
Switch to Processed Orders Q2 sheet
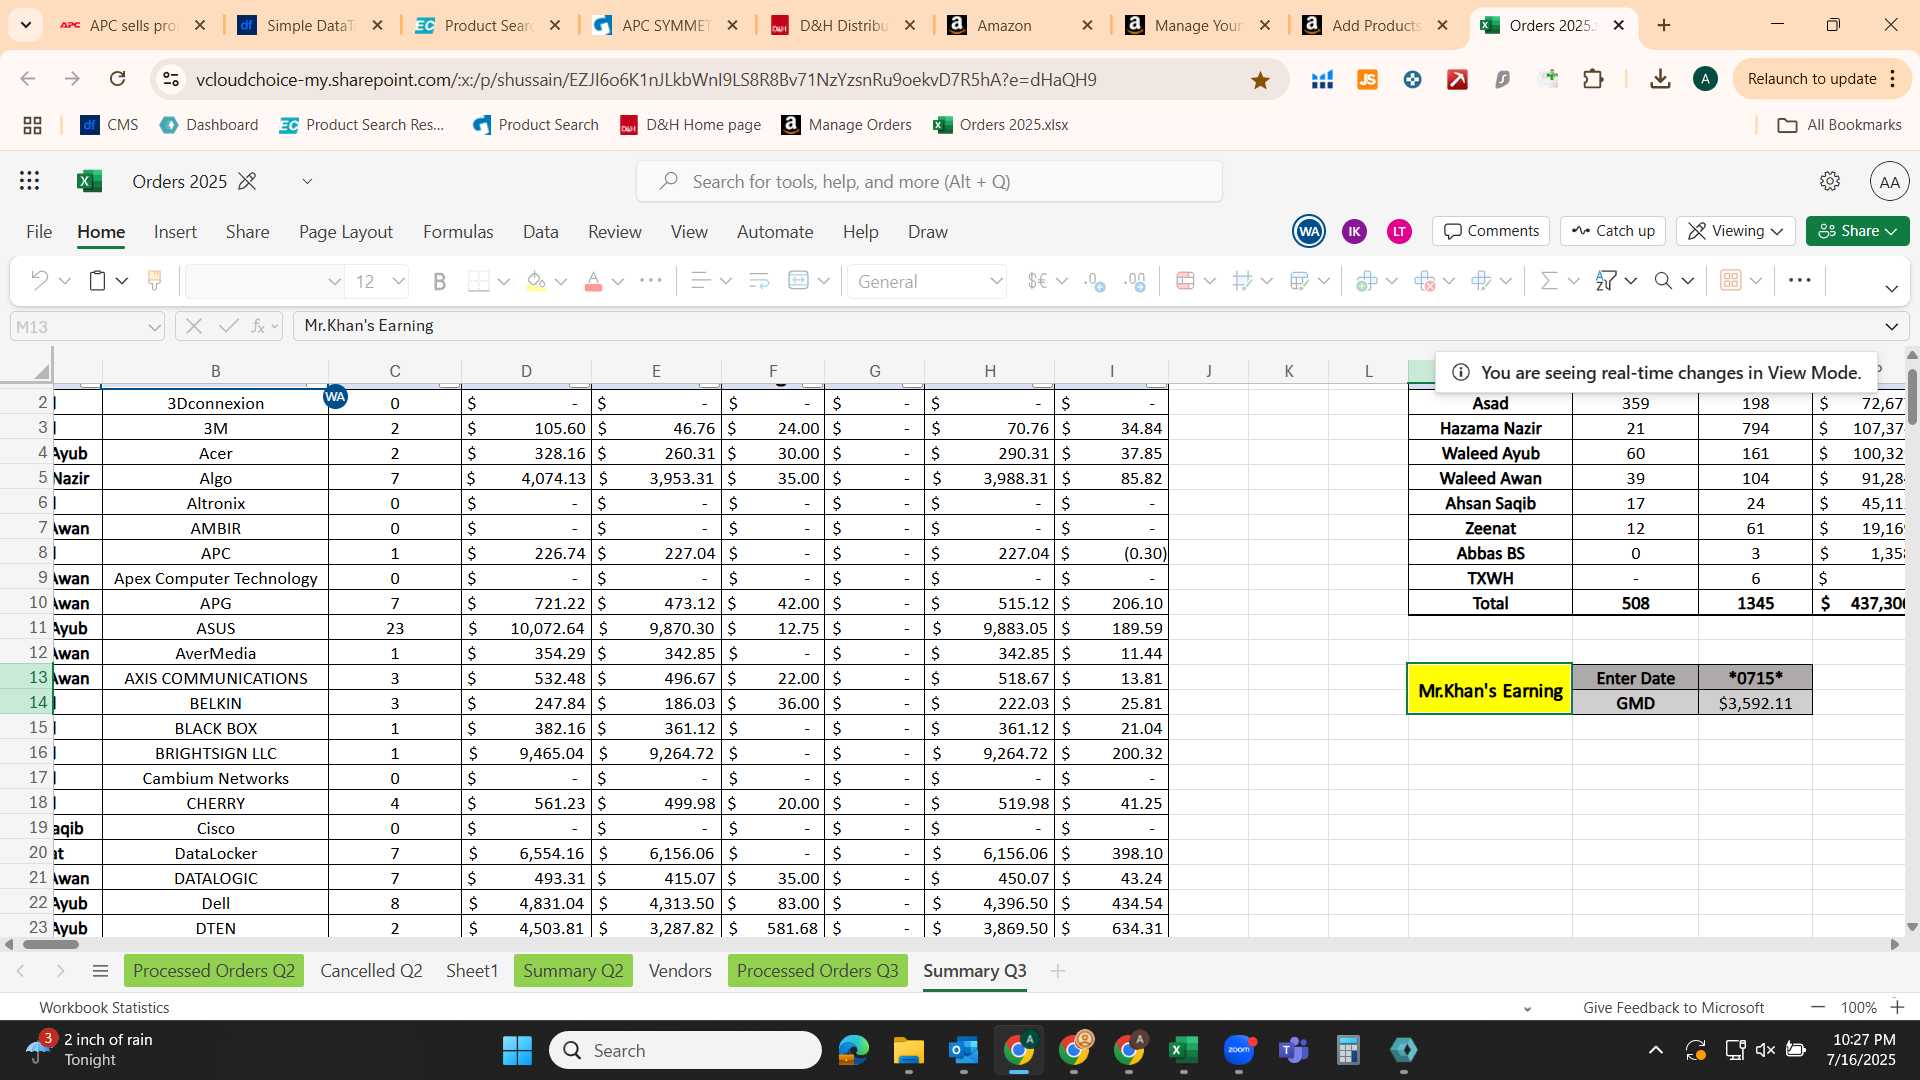[x=214, y=971]
